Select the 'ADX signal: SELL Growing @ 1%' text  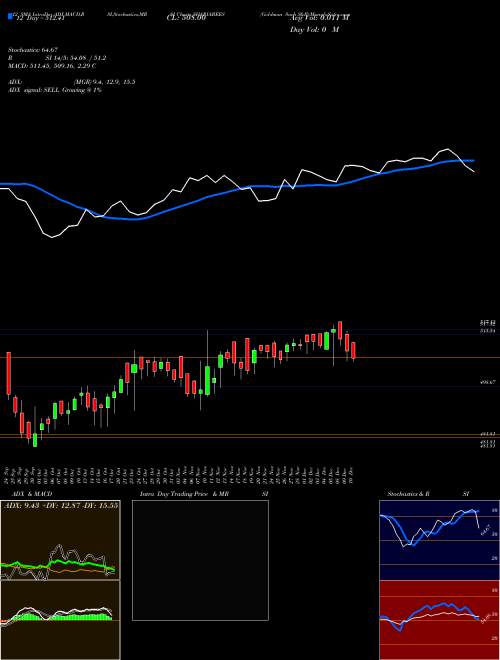pos(55,90)
